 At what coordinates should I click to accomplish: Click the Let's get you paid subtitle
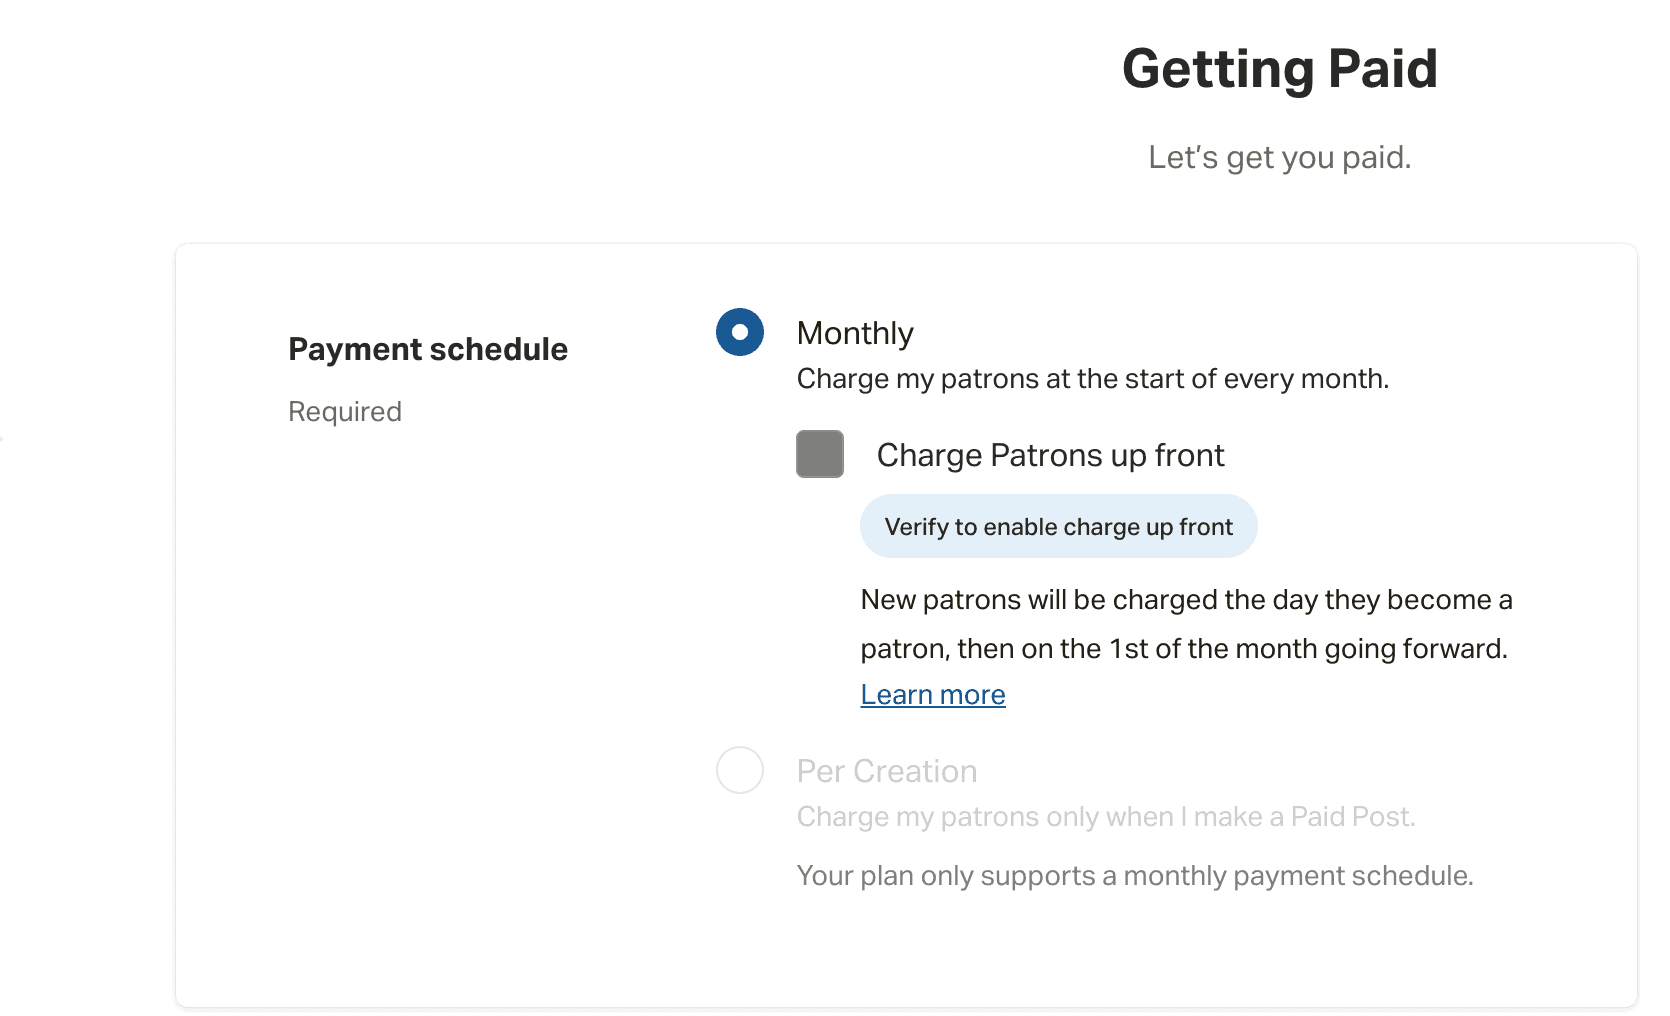click(1279, 157)
